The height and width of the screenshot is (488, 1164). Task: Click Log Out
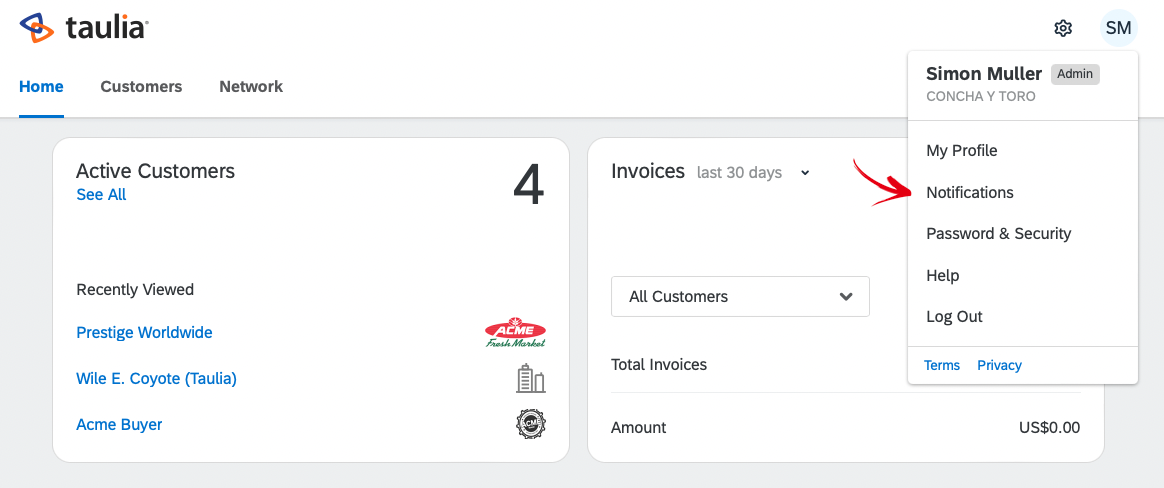(954, 316)
